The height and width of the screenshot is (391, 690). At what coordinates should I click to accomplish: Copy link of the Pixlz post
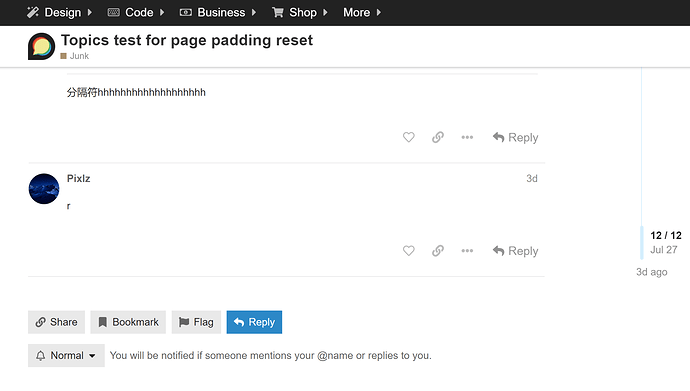pos(438,251)
